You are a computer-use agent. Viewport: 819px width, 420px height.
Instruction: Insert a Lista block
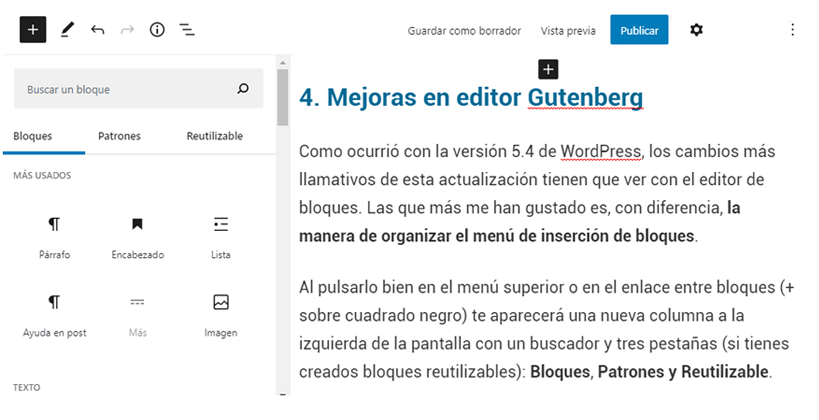220,238
